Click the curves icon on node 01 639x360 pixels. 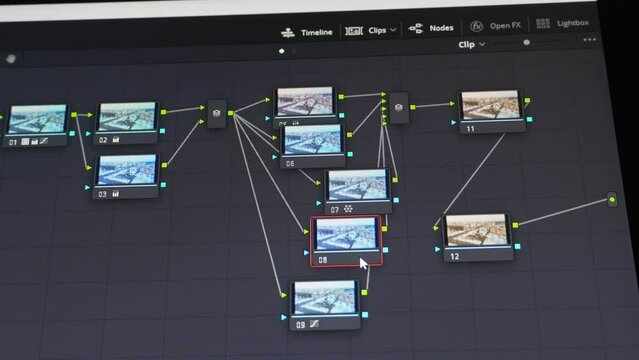[44, 141]
